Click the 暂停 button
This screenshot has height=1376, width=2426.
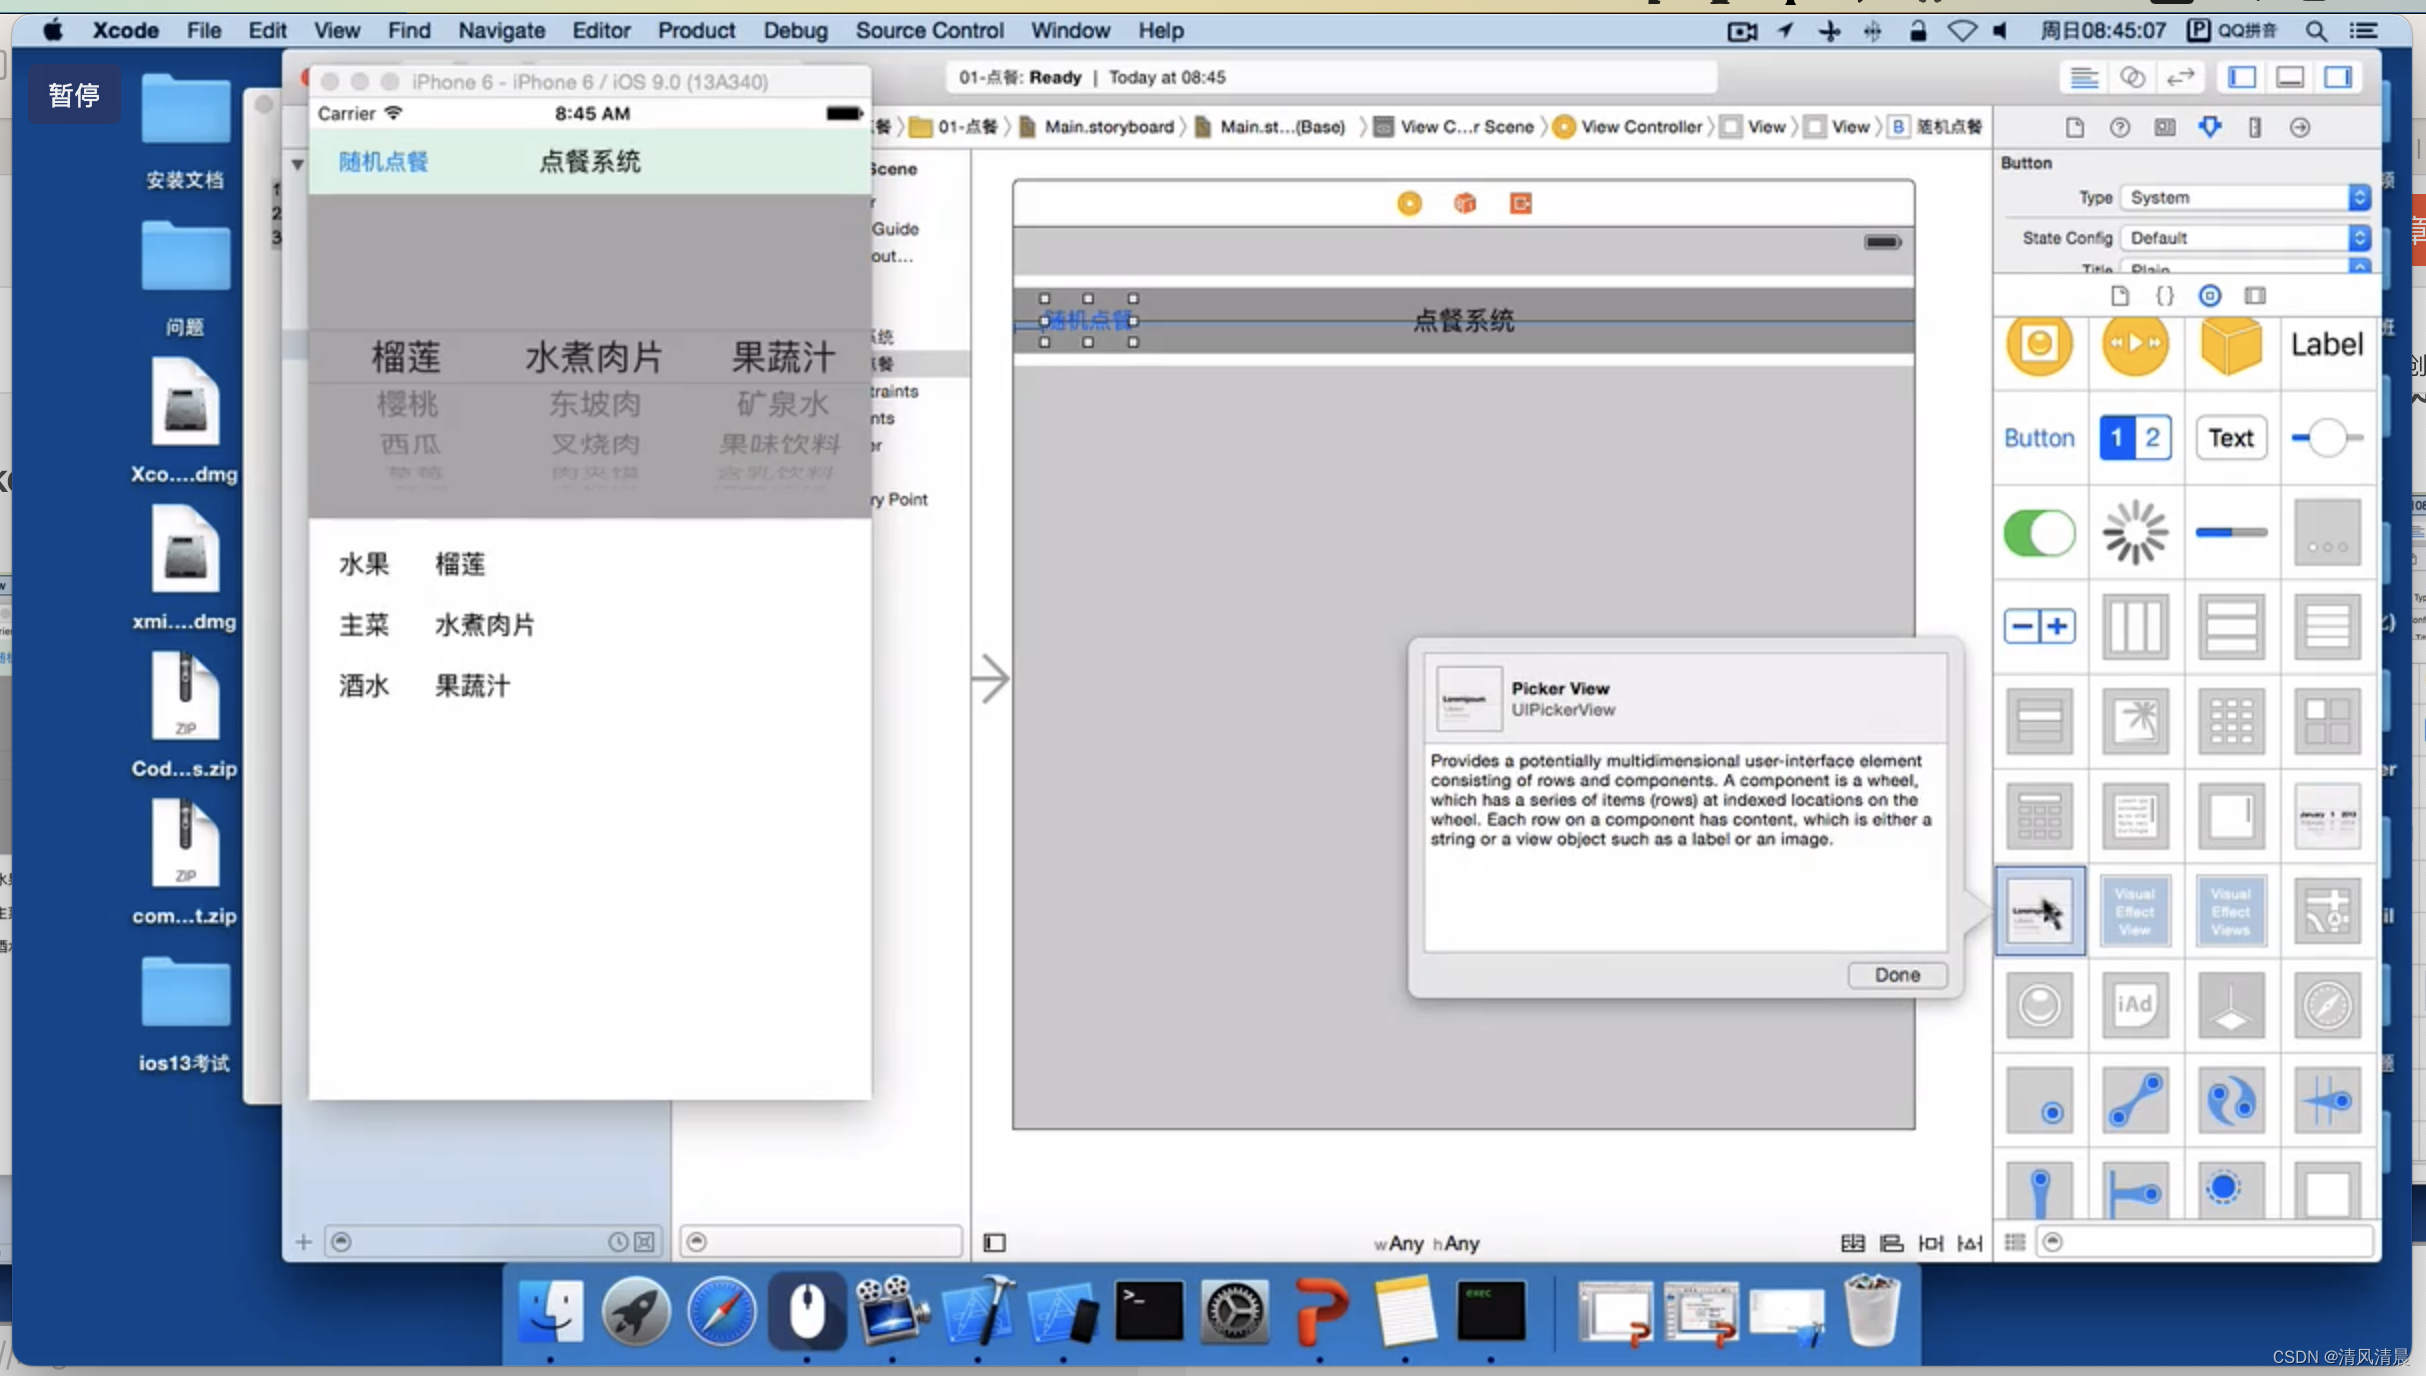[x=74, y=95]
